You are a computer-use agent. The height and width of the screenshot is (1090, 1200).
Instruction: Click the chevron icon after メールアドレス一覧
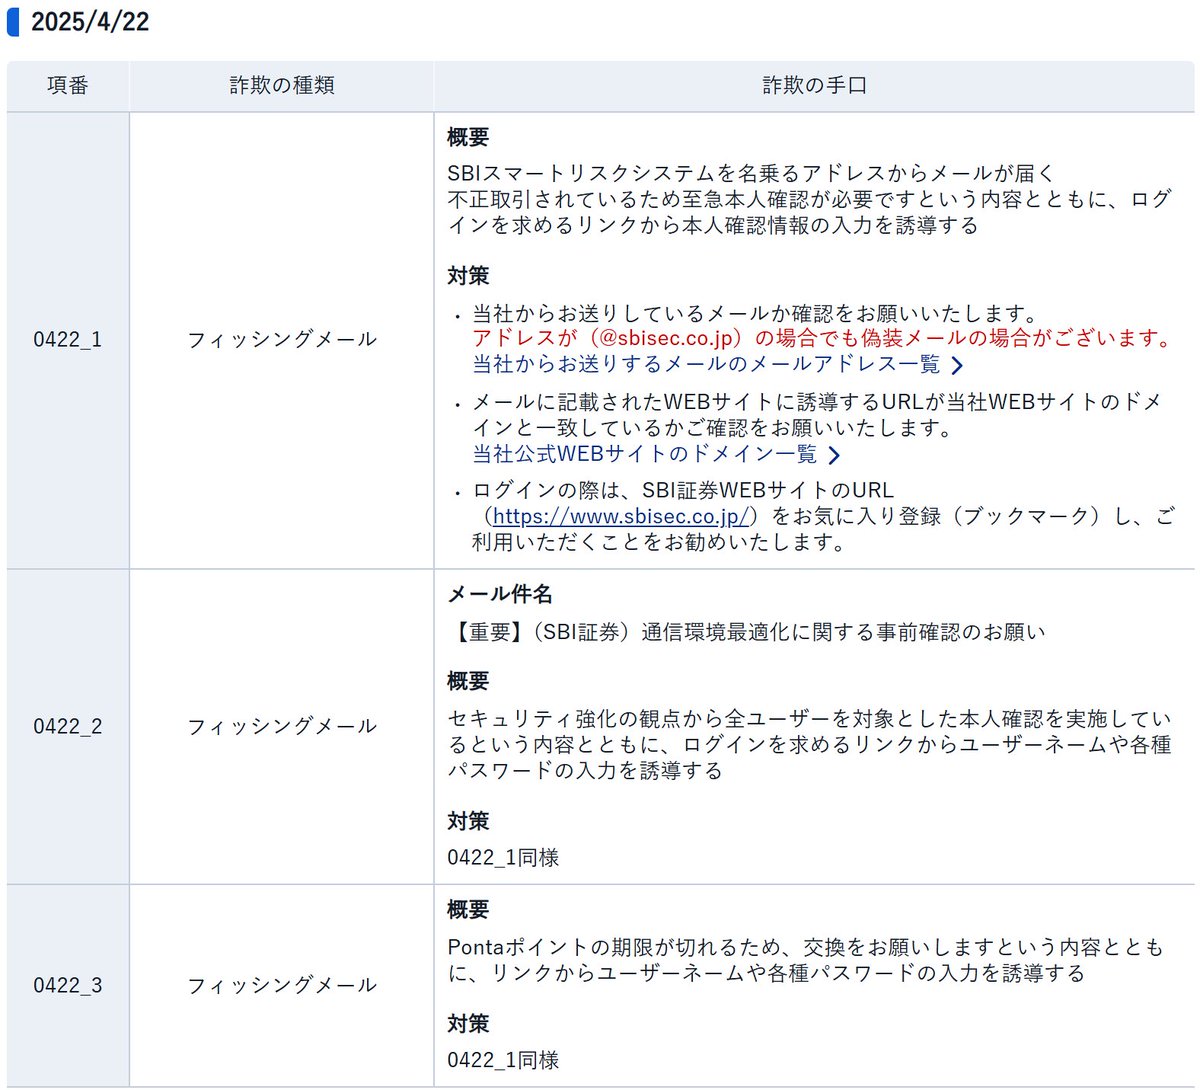click(x=958, y=365)
